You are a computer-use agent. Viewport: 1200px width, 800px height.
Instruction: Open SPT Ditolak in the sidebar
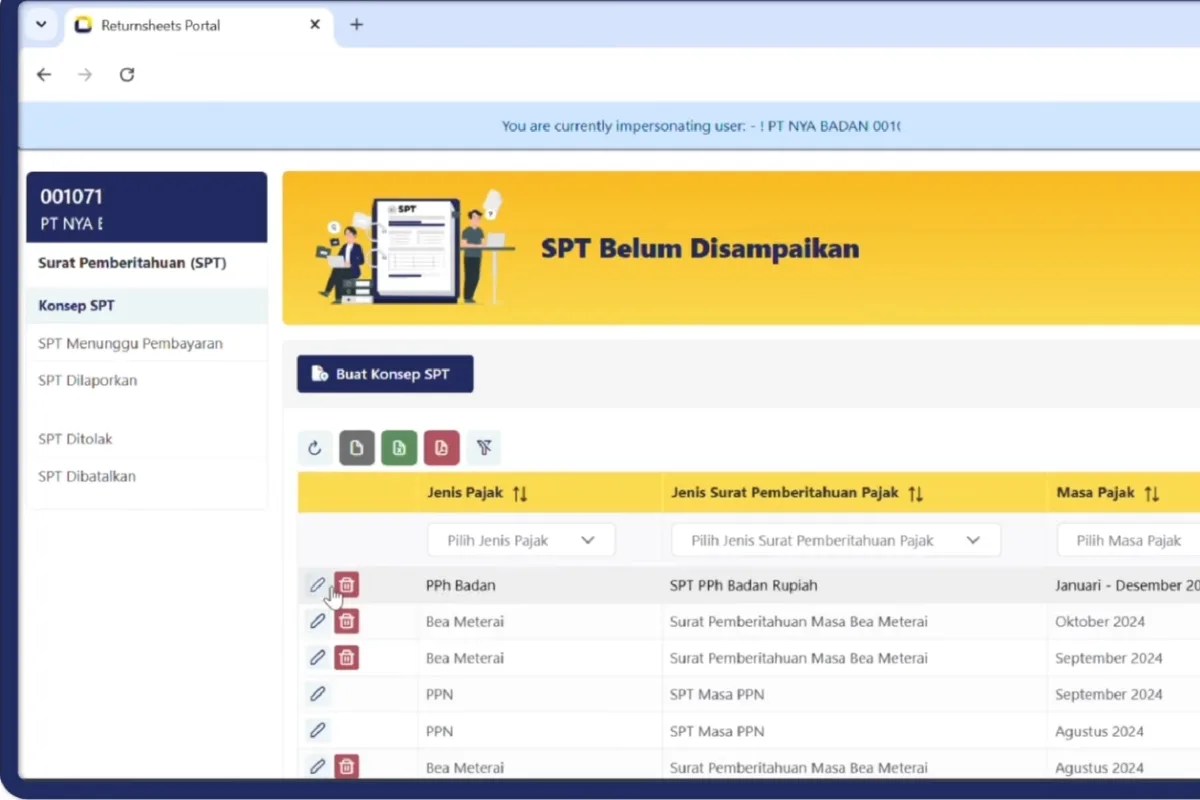click(147, 439)
